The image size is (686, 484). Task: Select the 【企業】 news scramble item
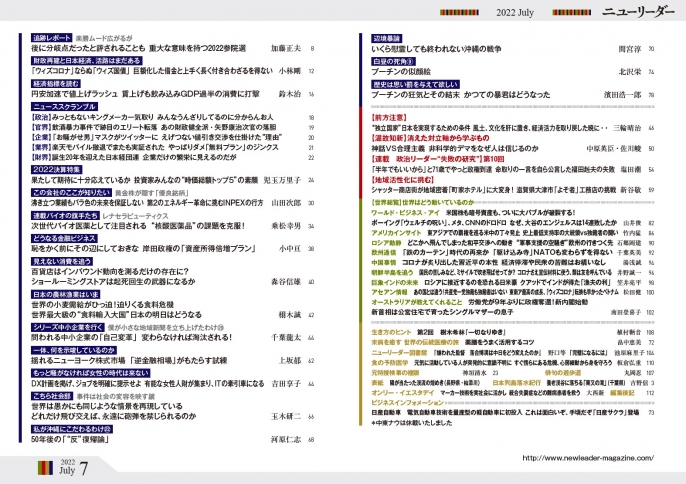[x=39, y=138]
